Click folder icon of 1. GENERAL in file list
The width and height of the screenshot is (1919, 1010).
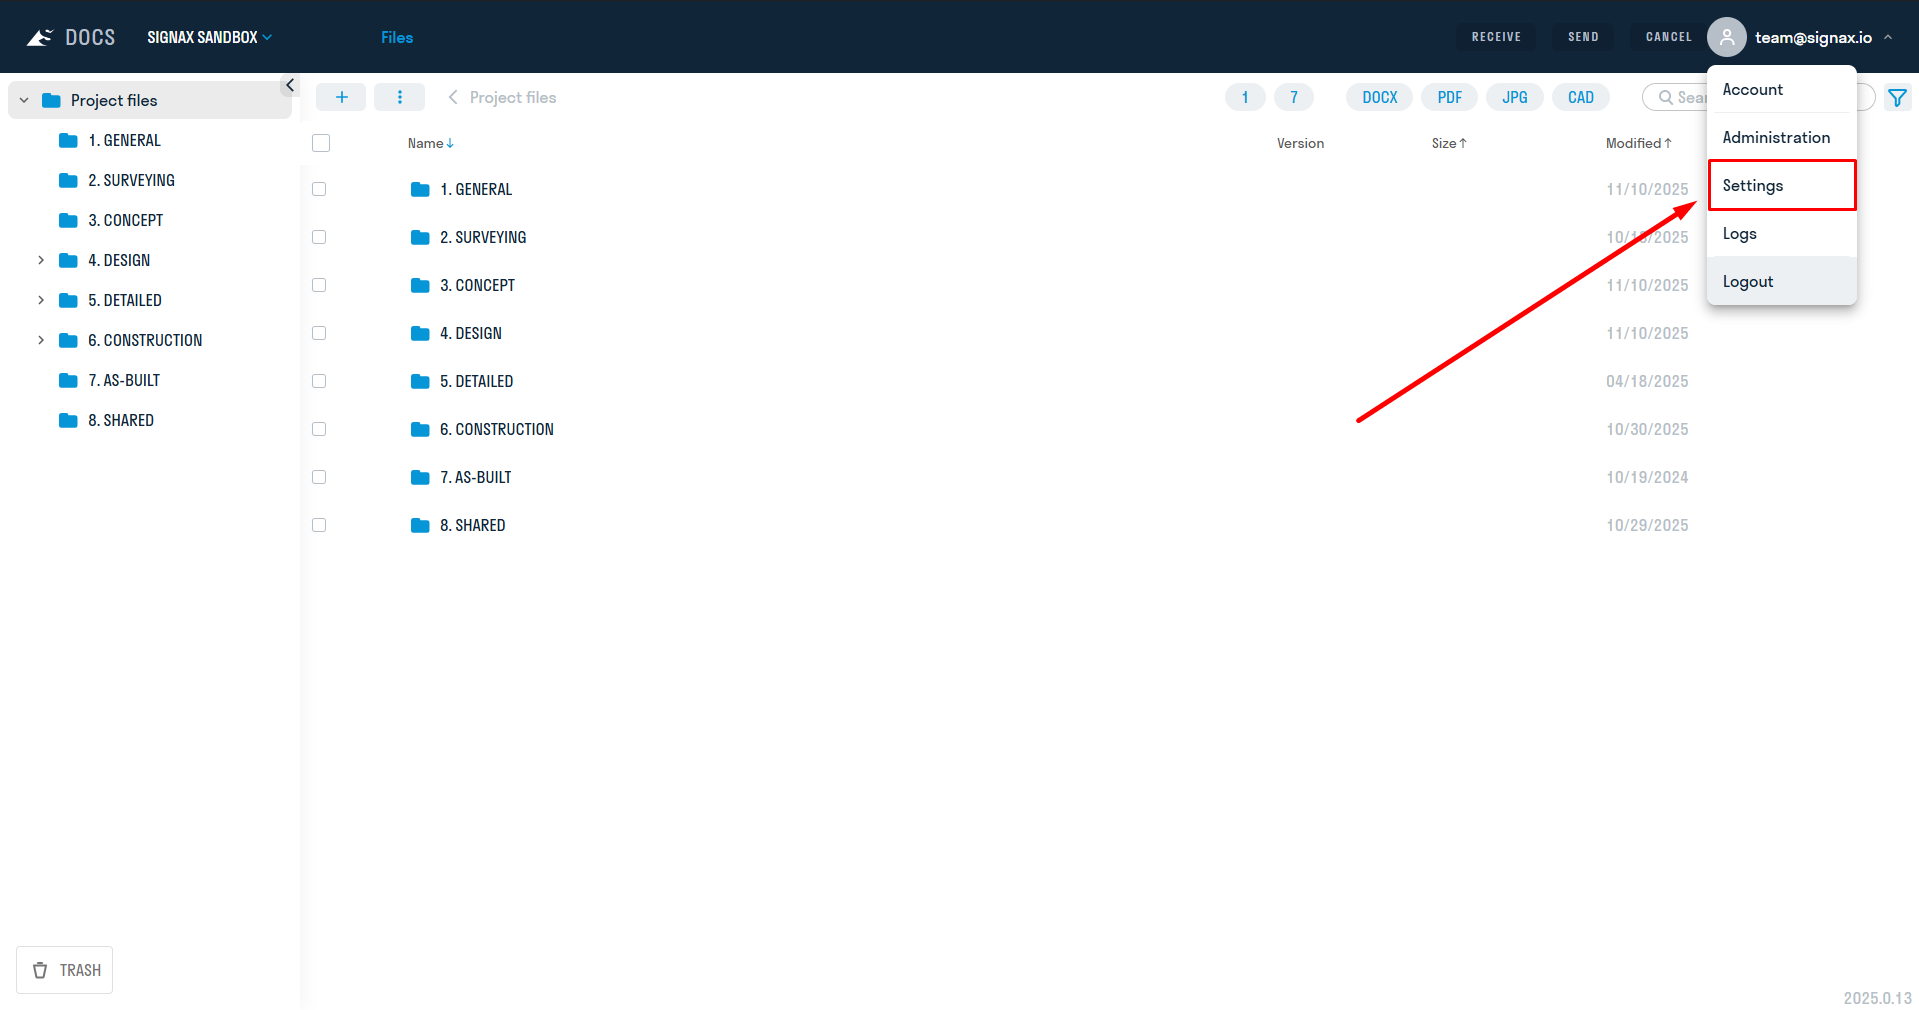[x=420, y=189]
